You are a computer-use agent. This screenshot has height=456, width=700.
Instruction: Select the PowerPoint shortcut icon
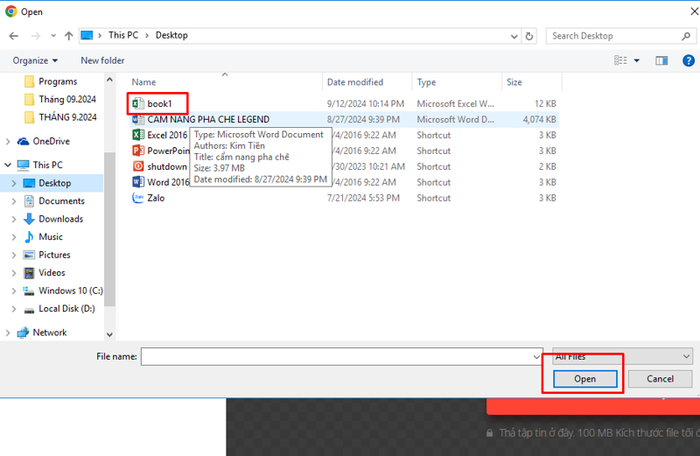138,151
